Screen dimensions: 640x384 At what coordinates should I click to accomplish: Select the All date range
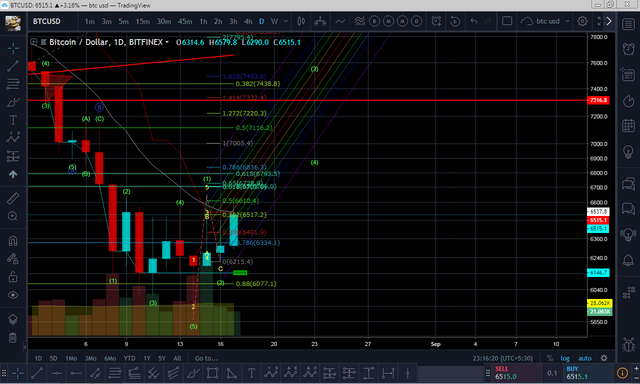(177, 358)
